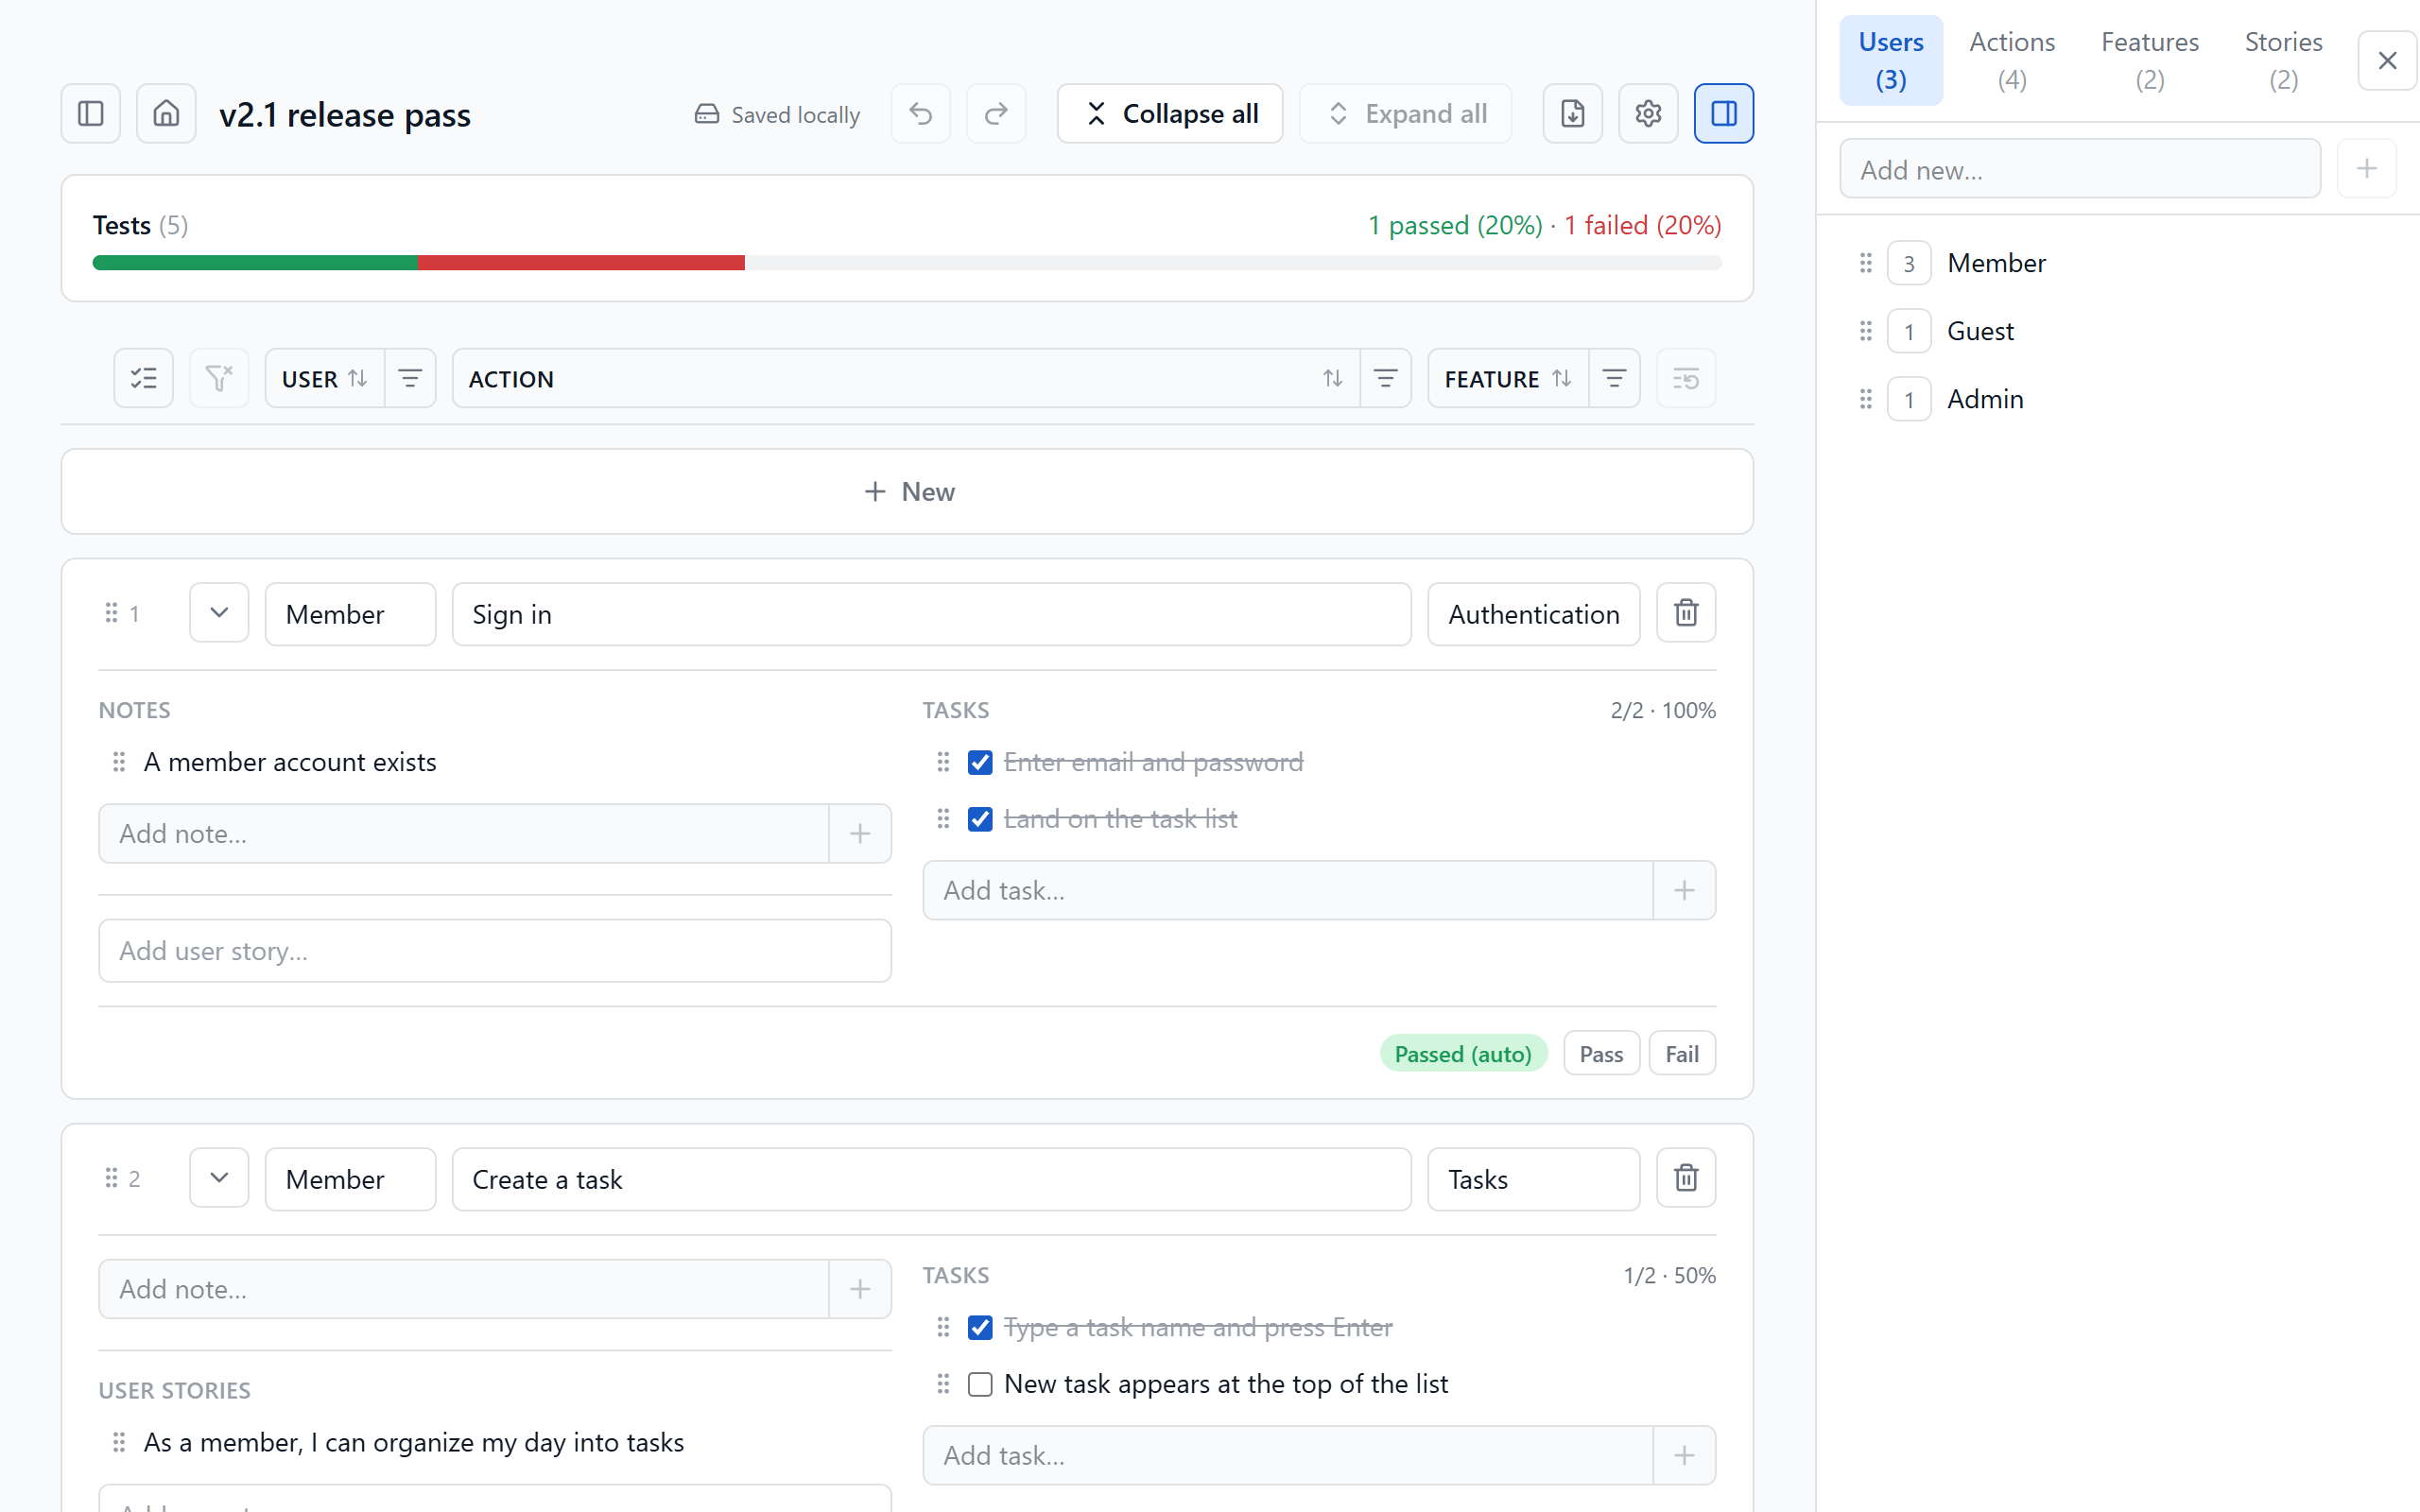Click Add note field in Sign in test
Screen dimensions: 2420x1512
[x=464, y=833]
